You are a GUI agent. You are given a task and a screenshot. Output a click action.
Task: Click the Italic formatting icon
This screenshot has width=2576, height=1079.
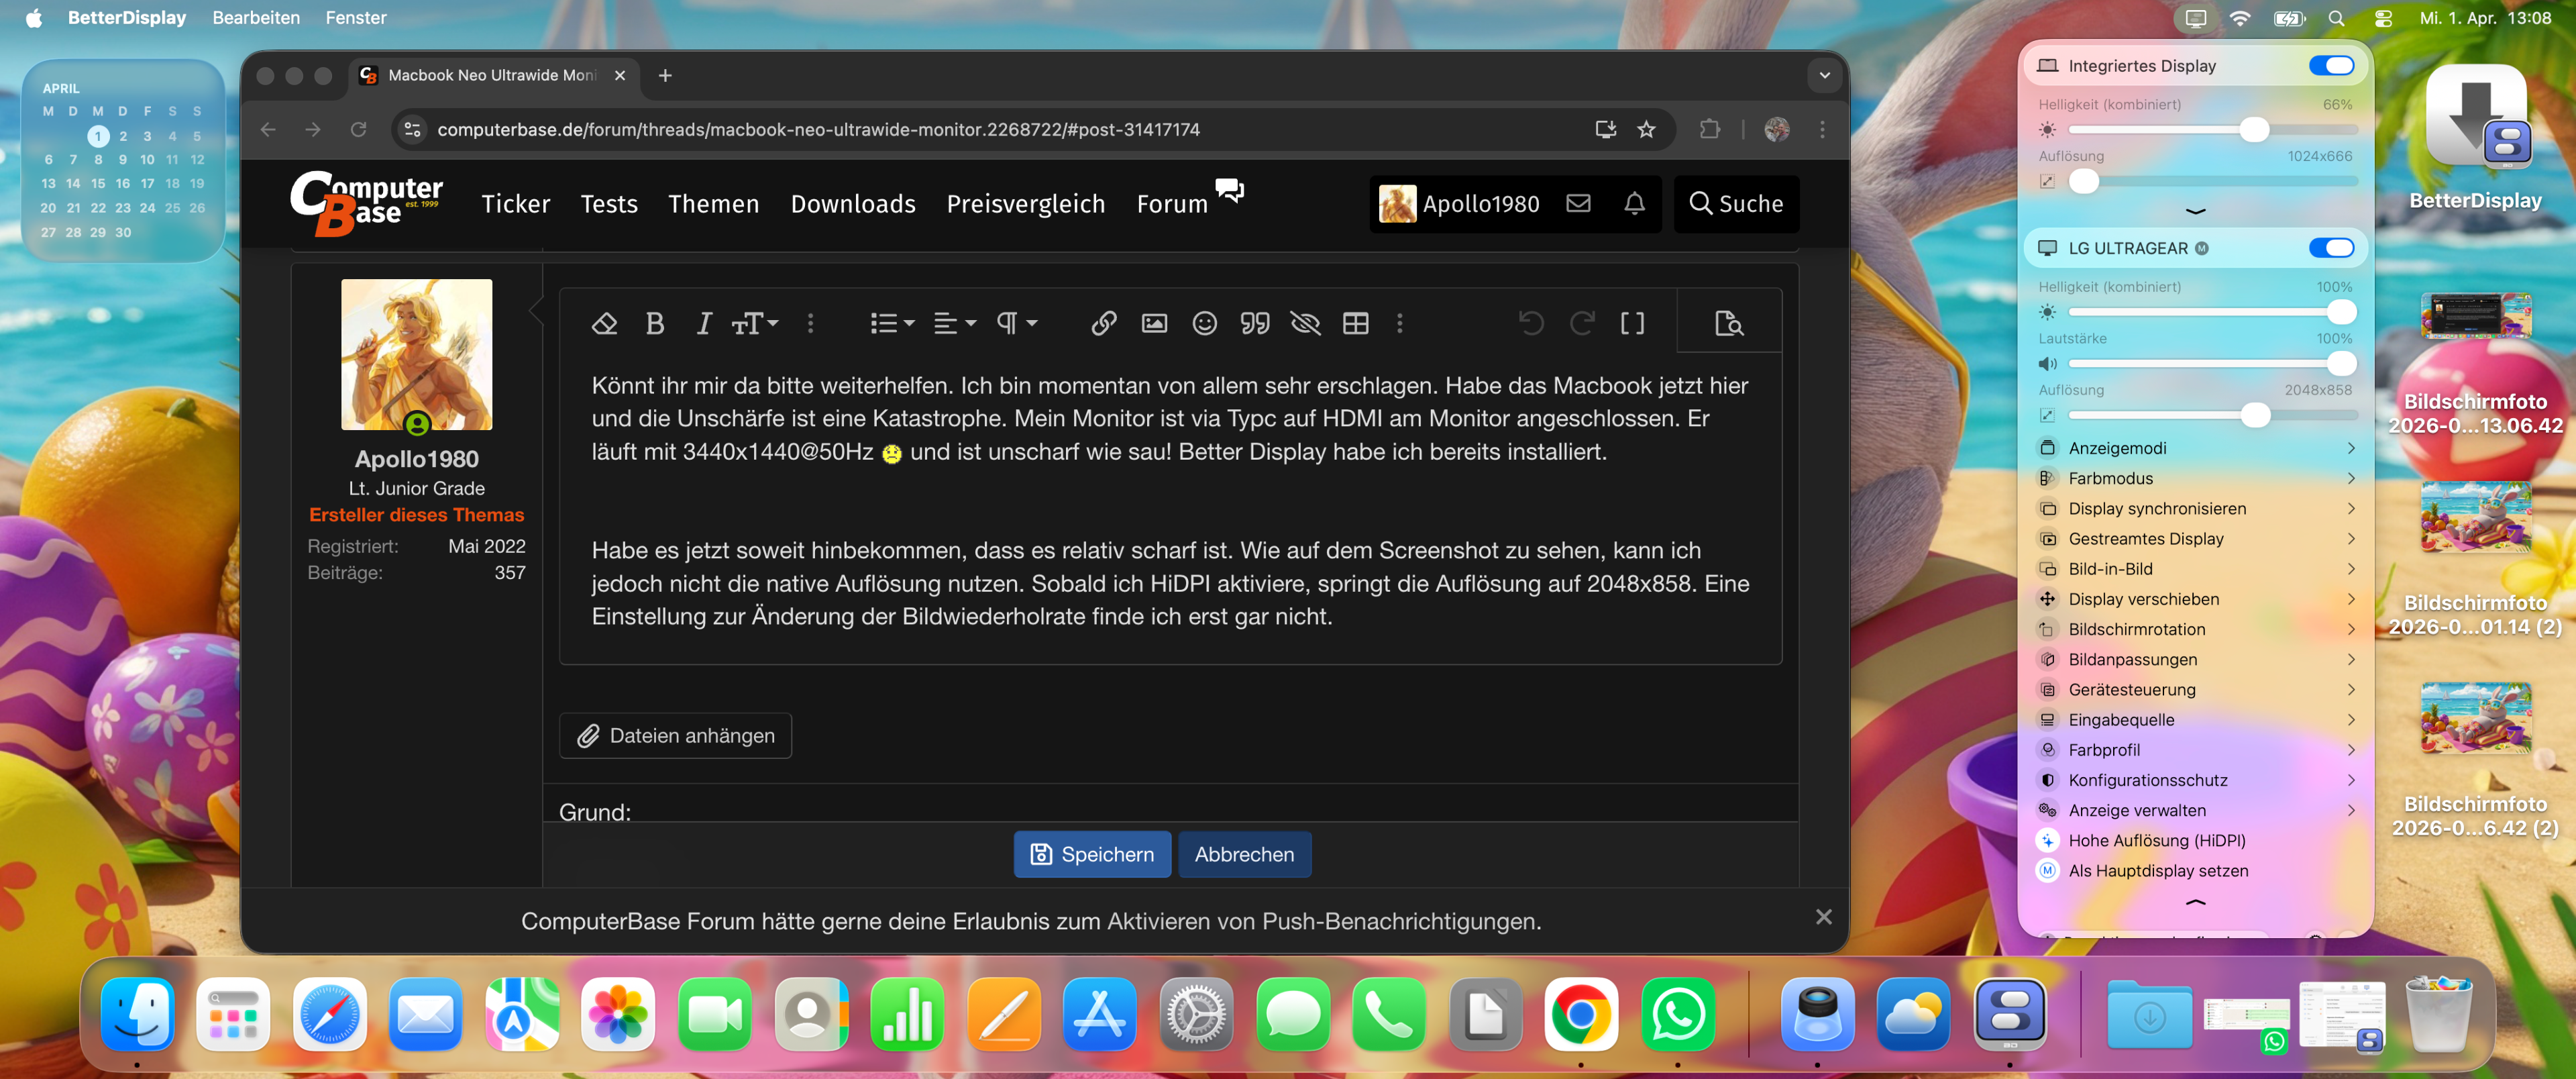703,323
